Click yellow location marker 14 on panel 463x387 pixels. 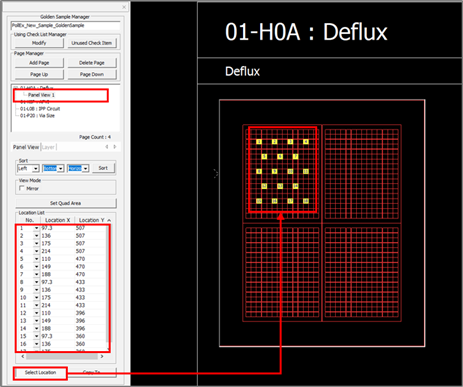295,186
